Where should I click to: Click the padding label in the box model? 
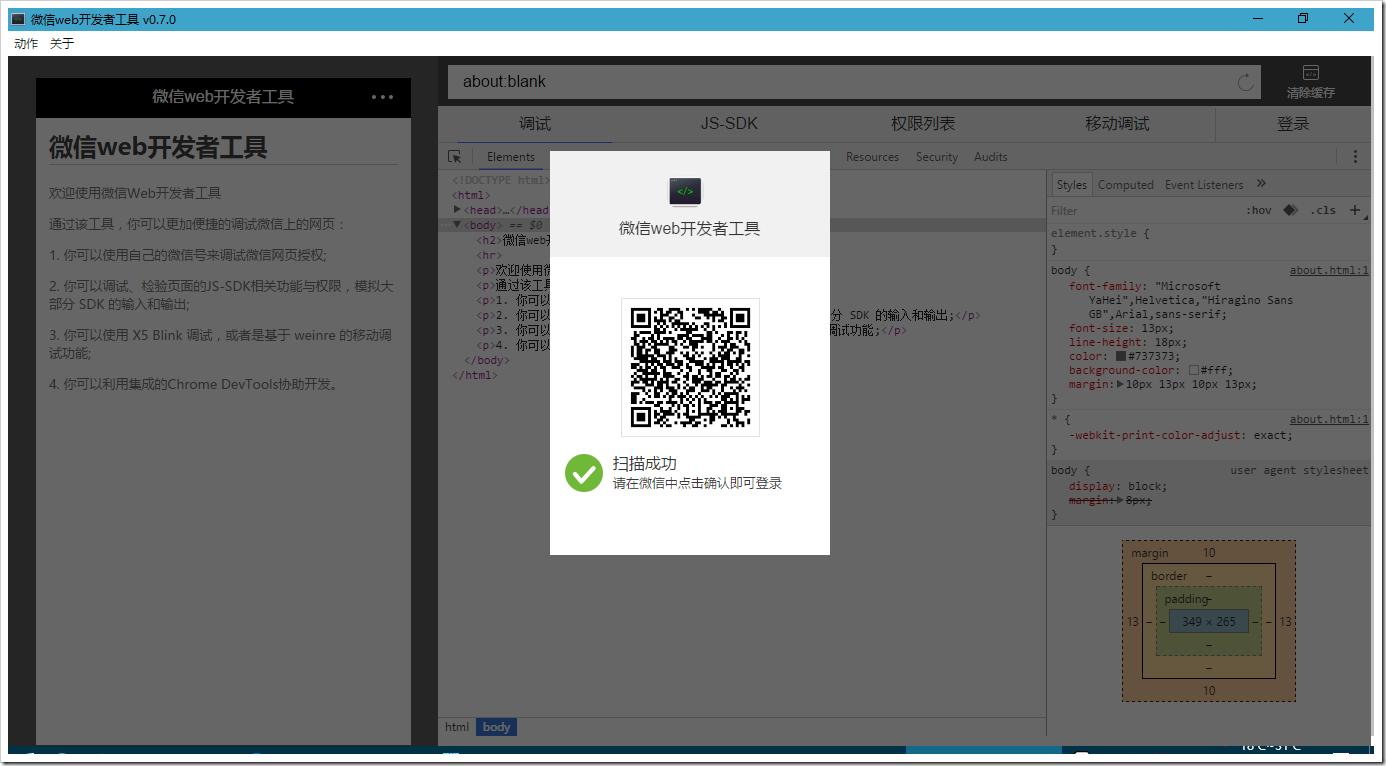pos(1186,599)
